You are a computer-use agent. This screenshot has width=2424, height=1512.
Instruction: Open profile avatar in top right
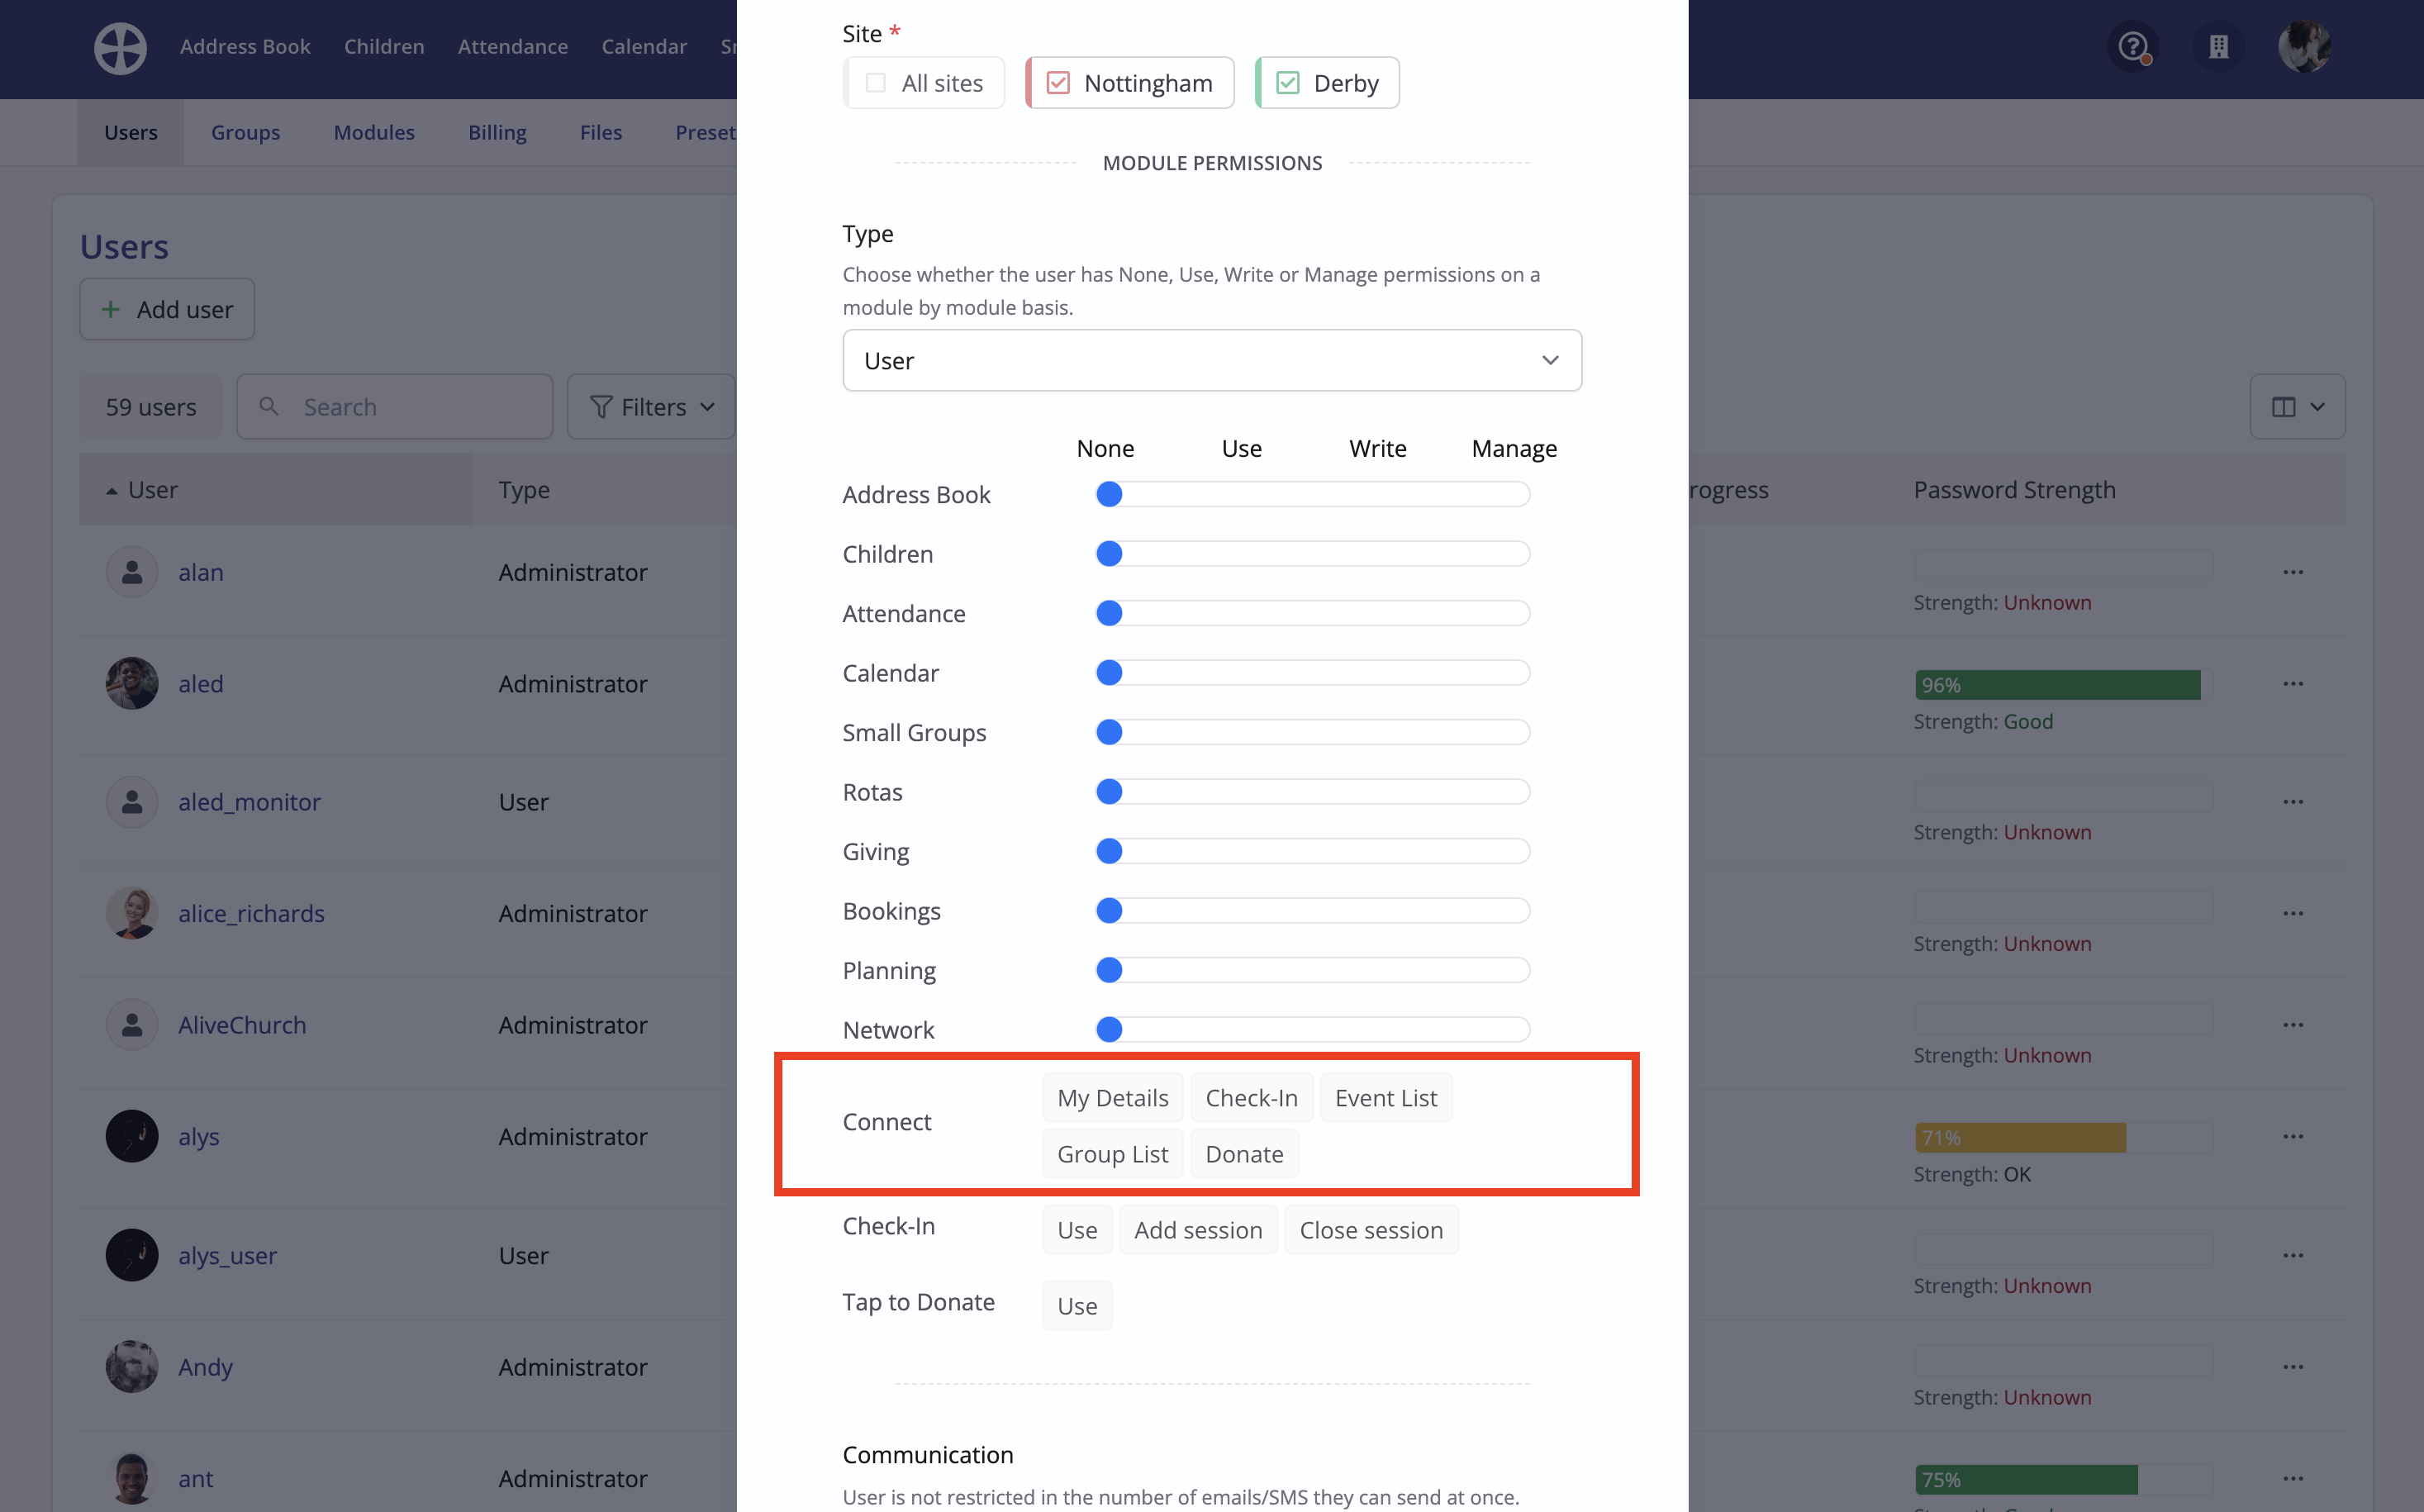[x=2304, y=47]
